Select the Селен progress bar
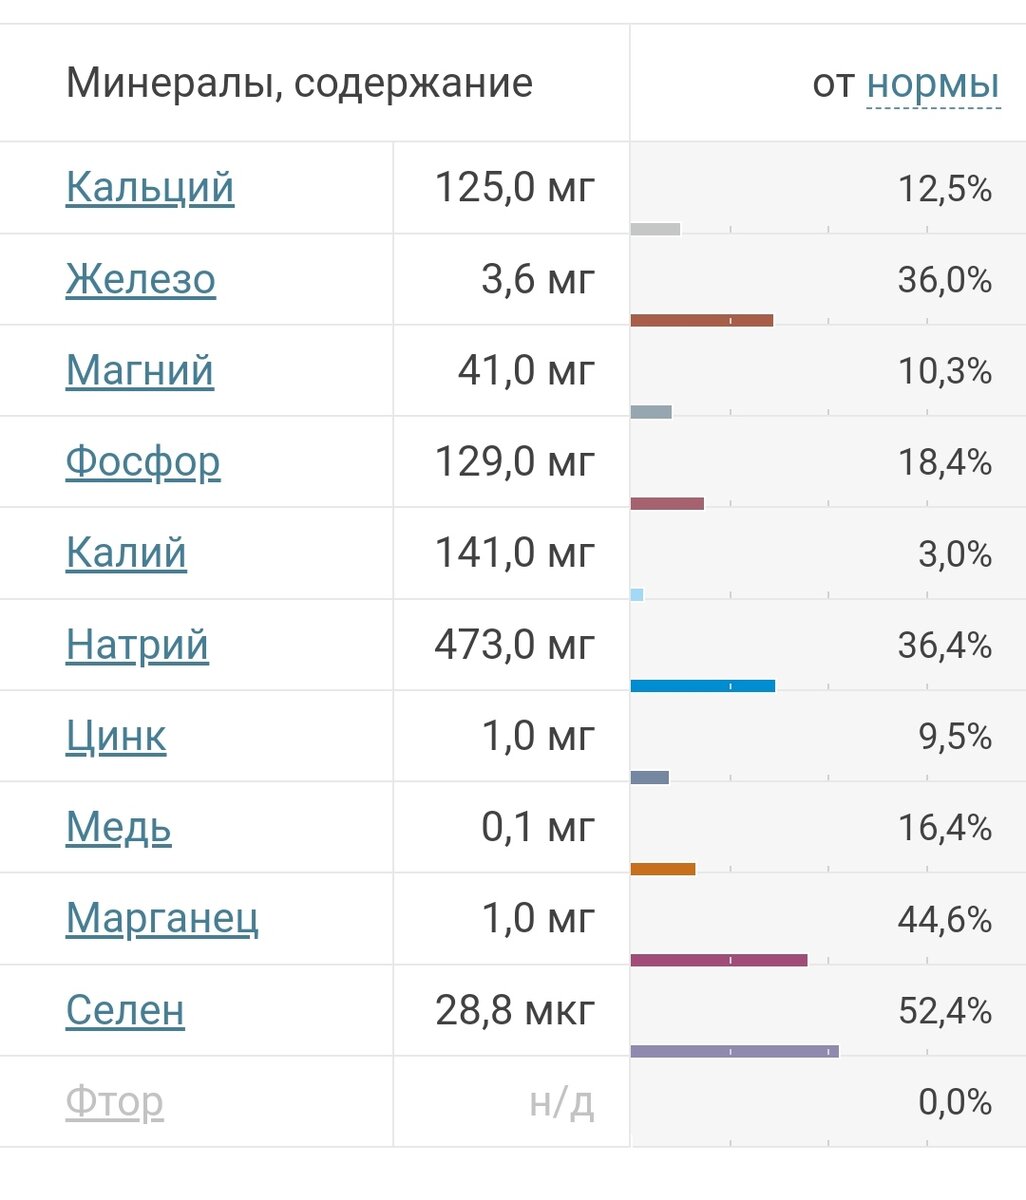The image size is (1026, 1200). point(735,1050)
